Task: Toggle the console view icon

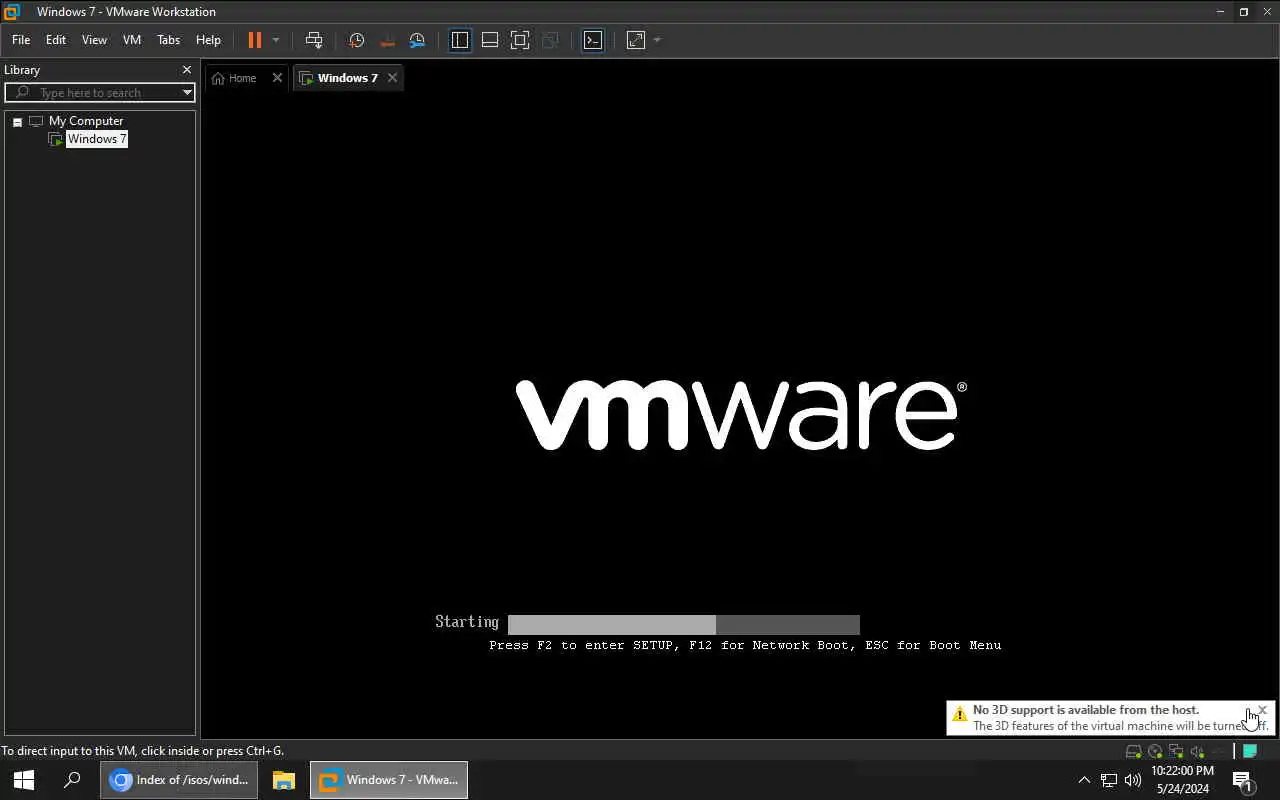Action: coord(593,40)
